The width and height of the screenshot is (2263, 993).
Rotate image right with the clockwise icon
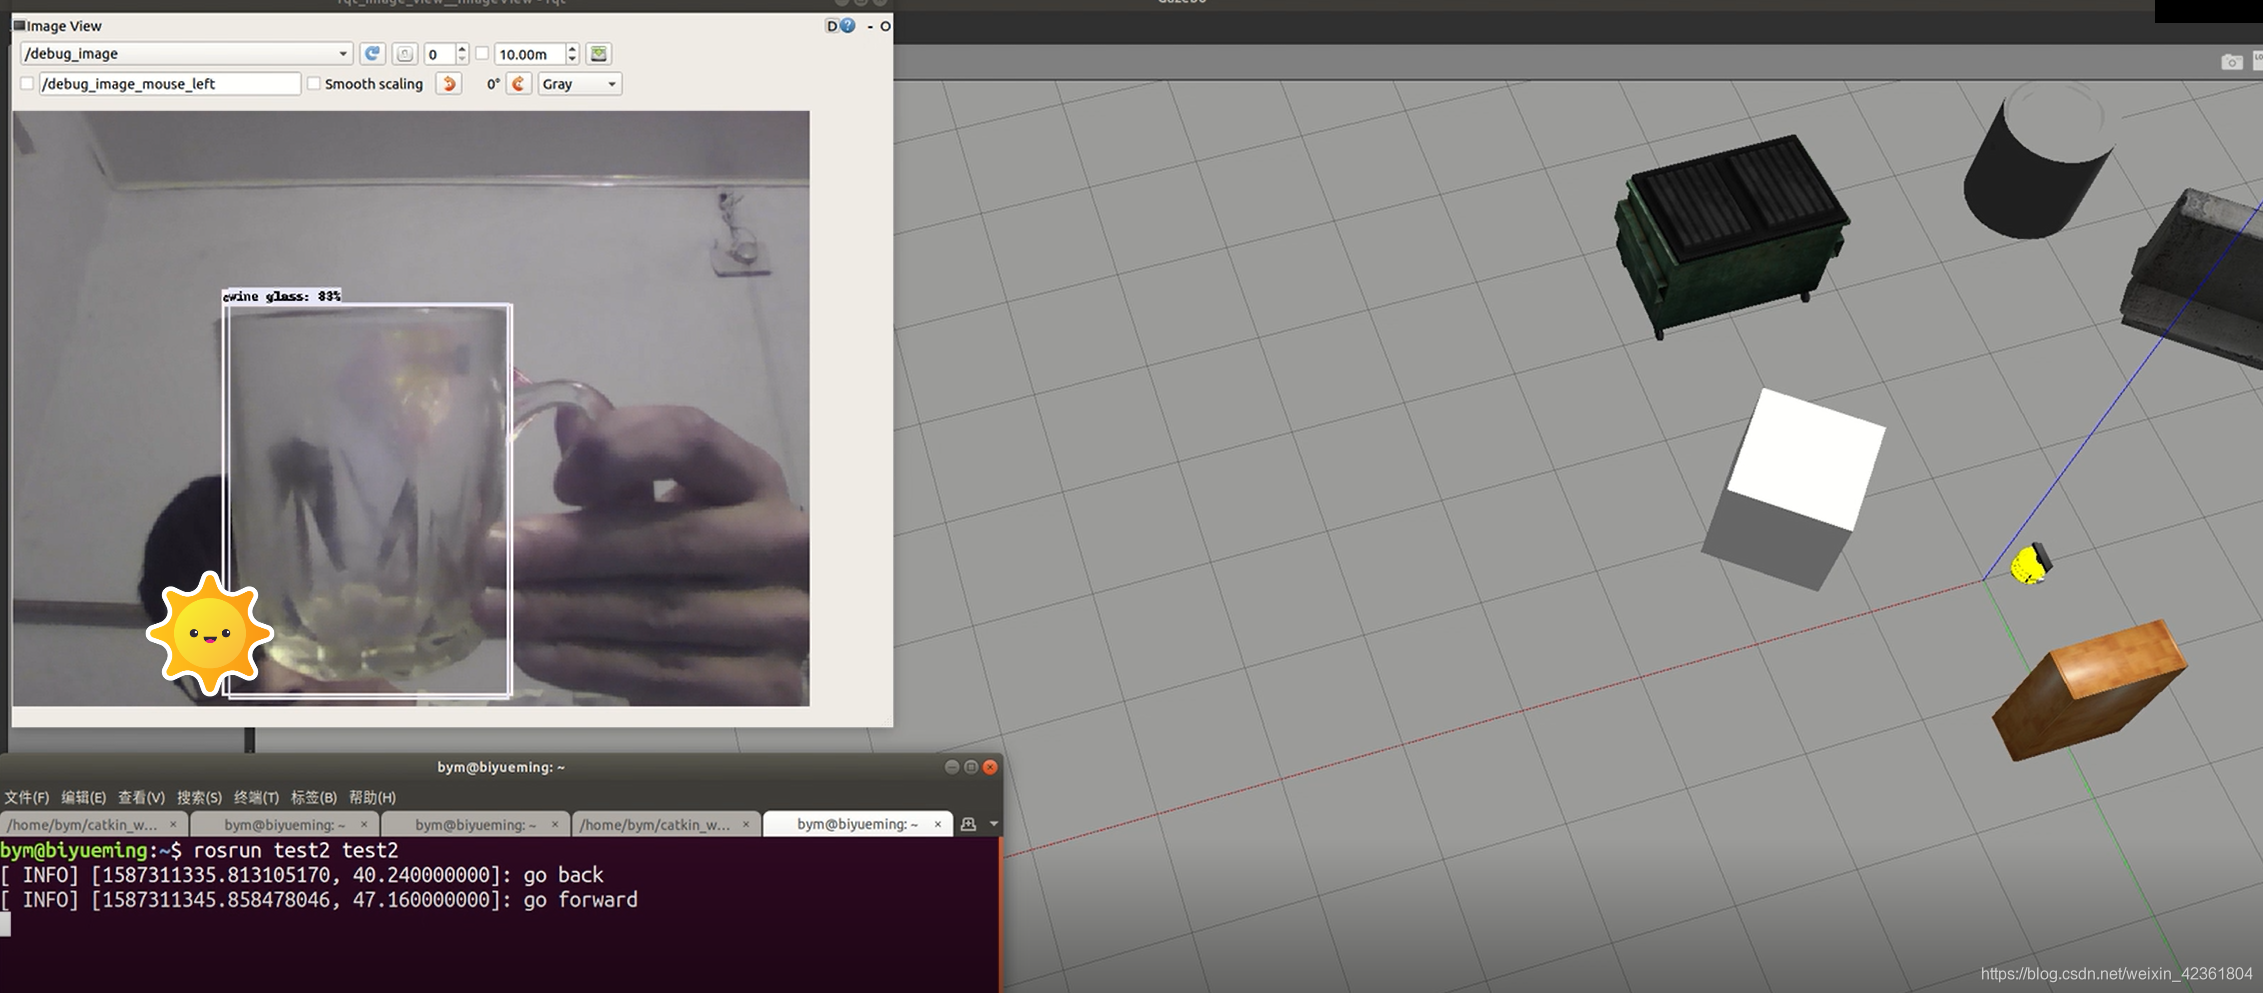click(x=518, y=84)
